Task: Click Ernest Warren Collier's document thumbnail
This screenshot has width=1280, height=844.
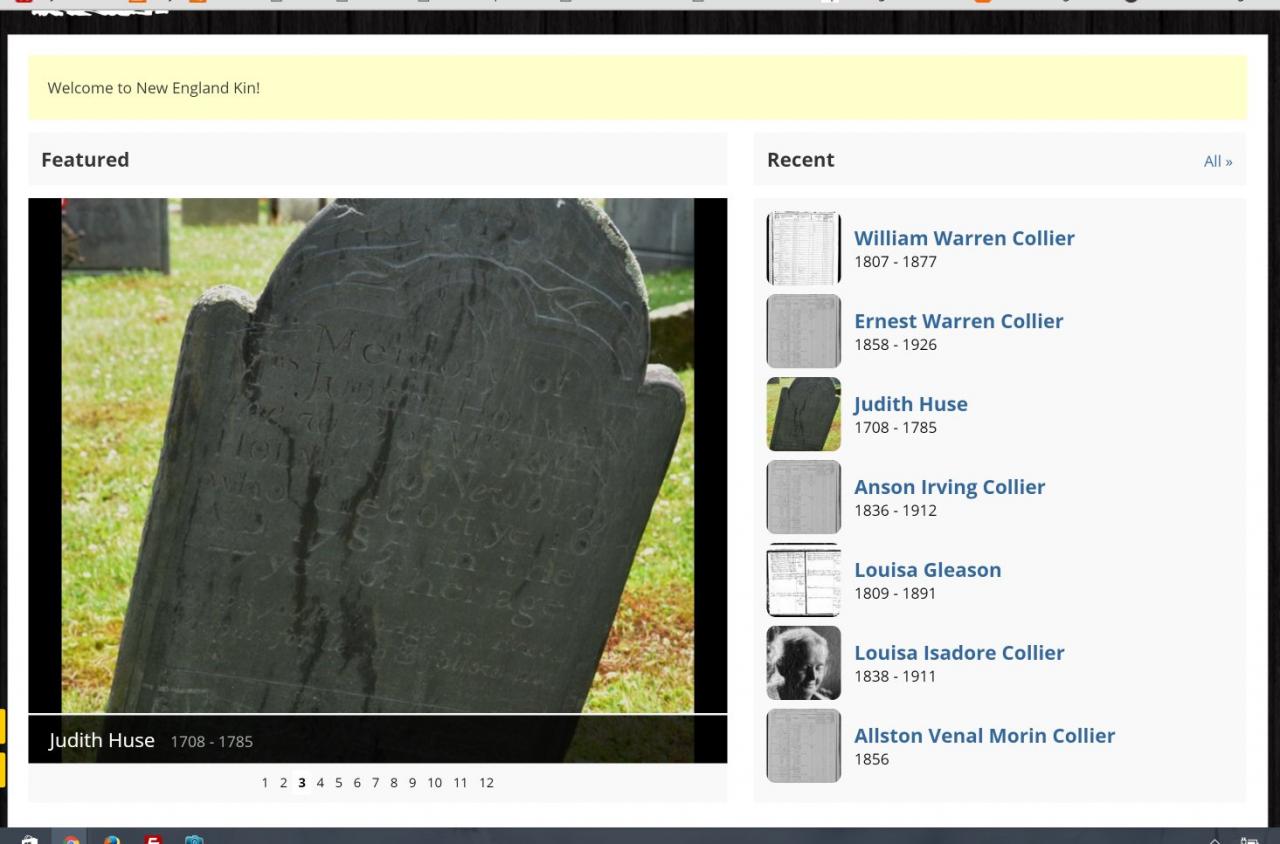Action: pos(803,331)
